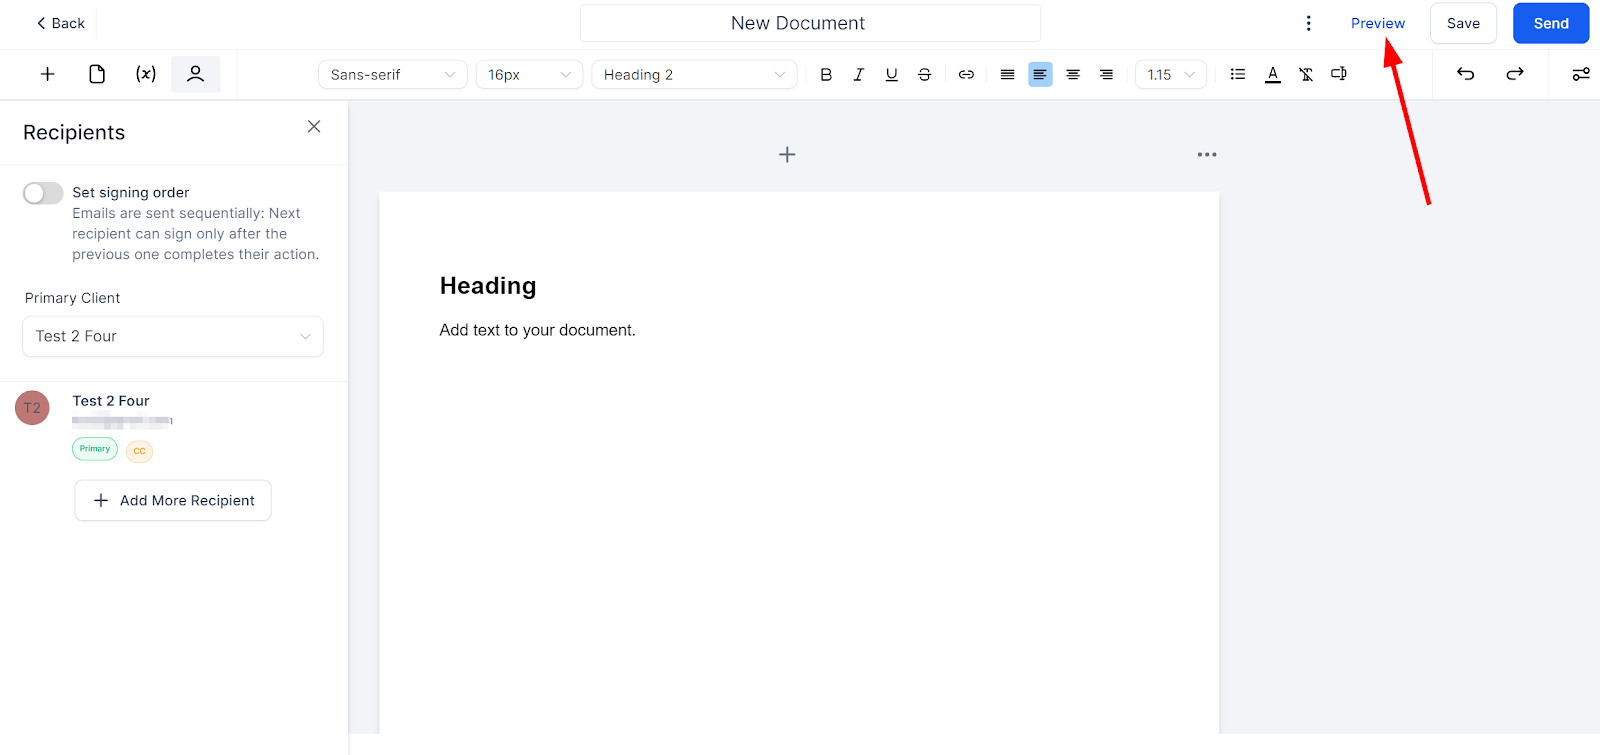Click the add element plus icon in toolbar
Image resolution: width=1600 pixels, height=755 pixels.
[47, 74]
